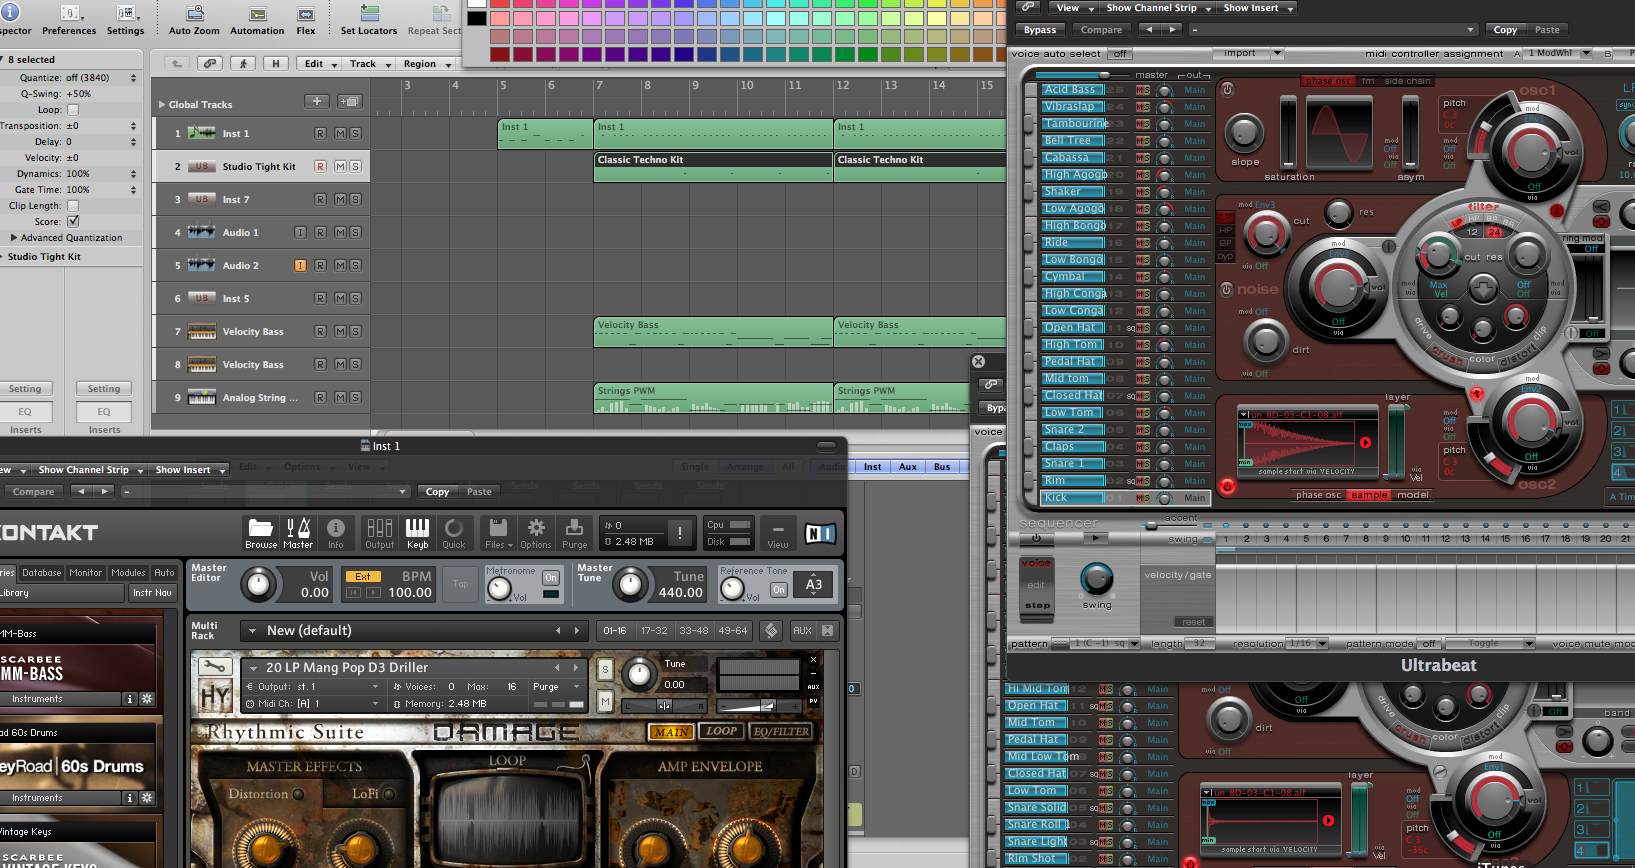Viewport: 1635px width, 868px height.
Task: Select the black color swatch
Action: [477, 18]
